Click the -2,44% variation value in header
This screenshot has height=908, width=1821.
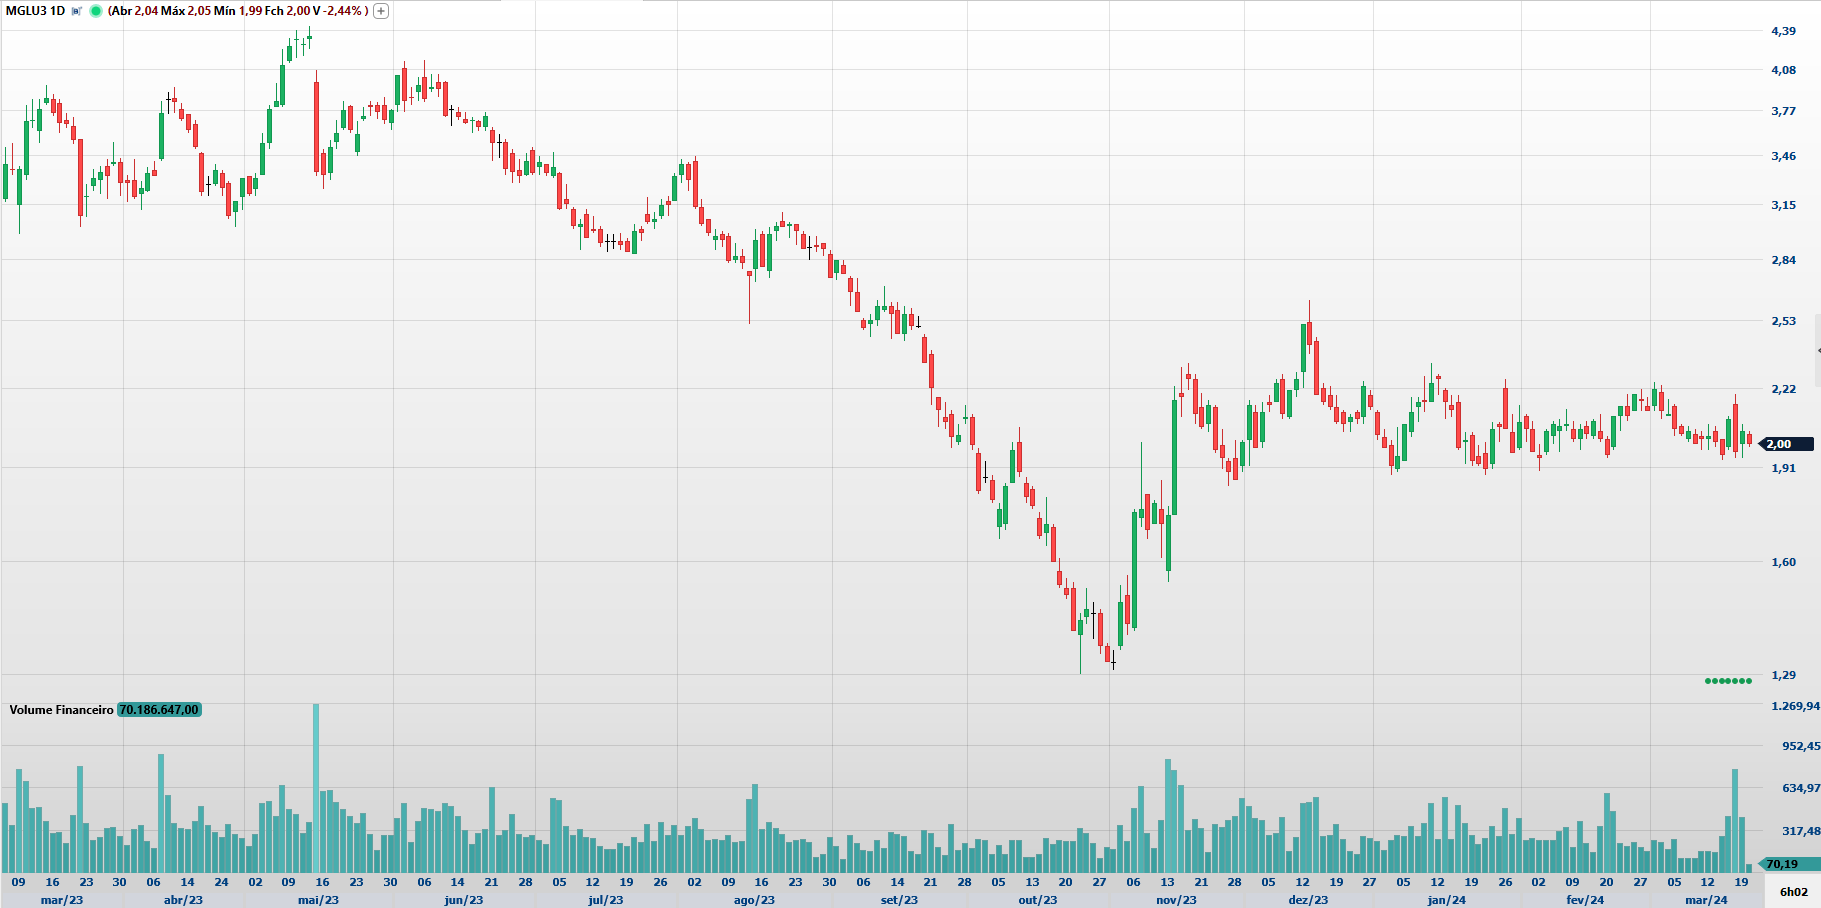pos(343,11)
